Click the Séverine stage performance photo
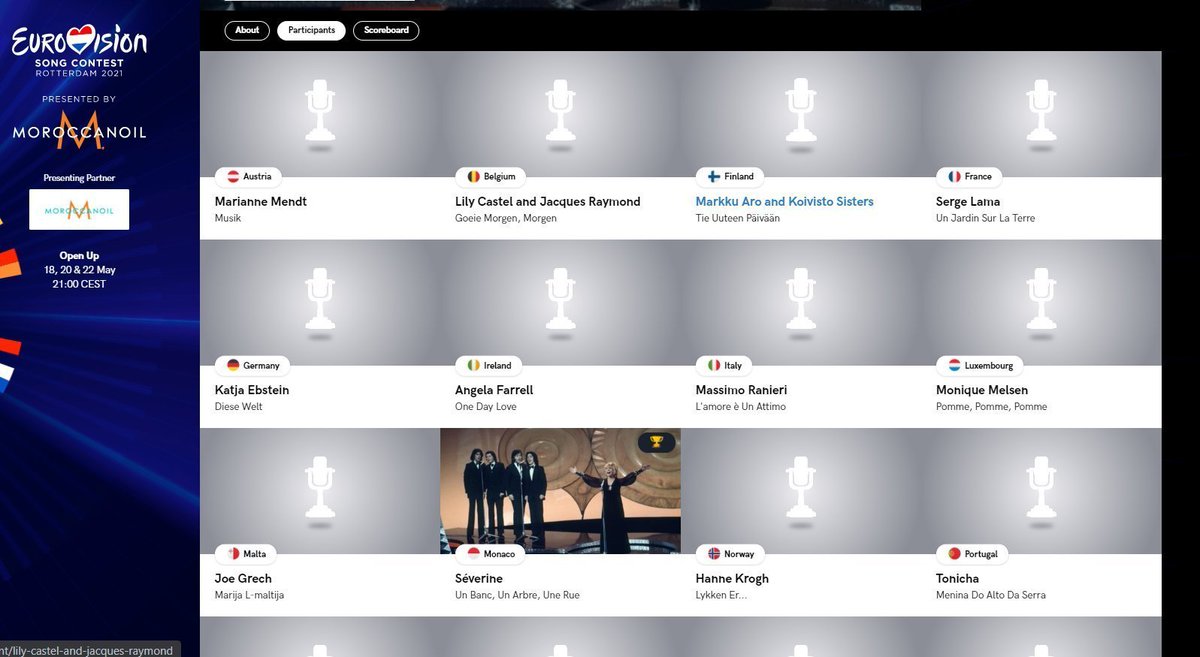1200x657 pixels. [560, 491]
